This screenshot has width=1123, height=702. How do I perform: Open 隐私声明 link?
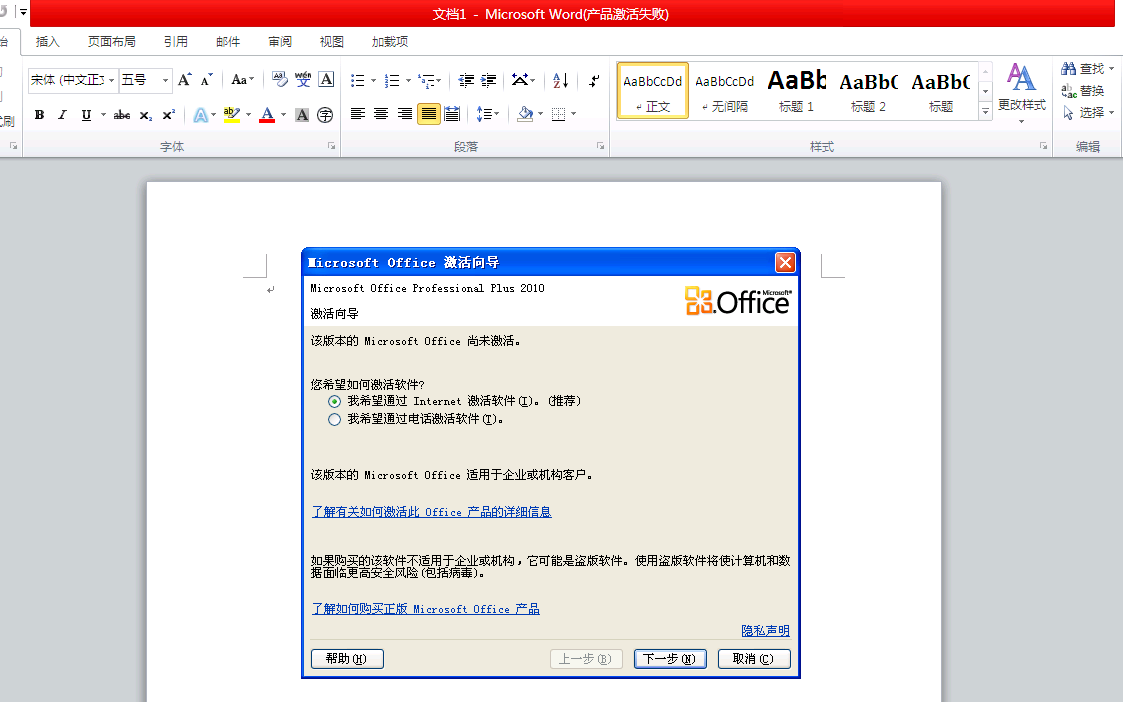coord(766,630)
